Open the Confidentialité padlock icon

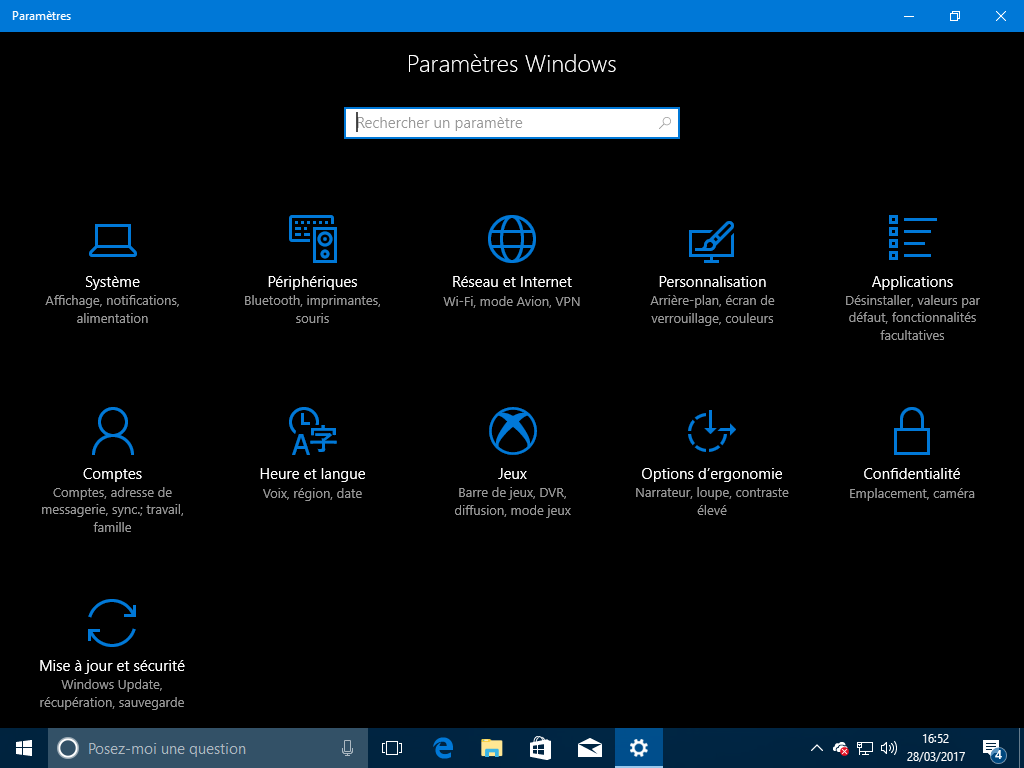pyautogui.click(x=912, y=431)
